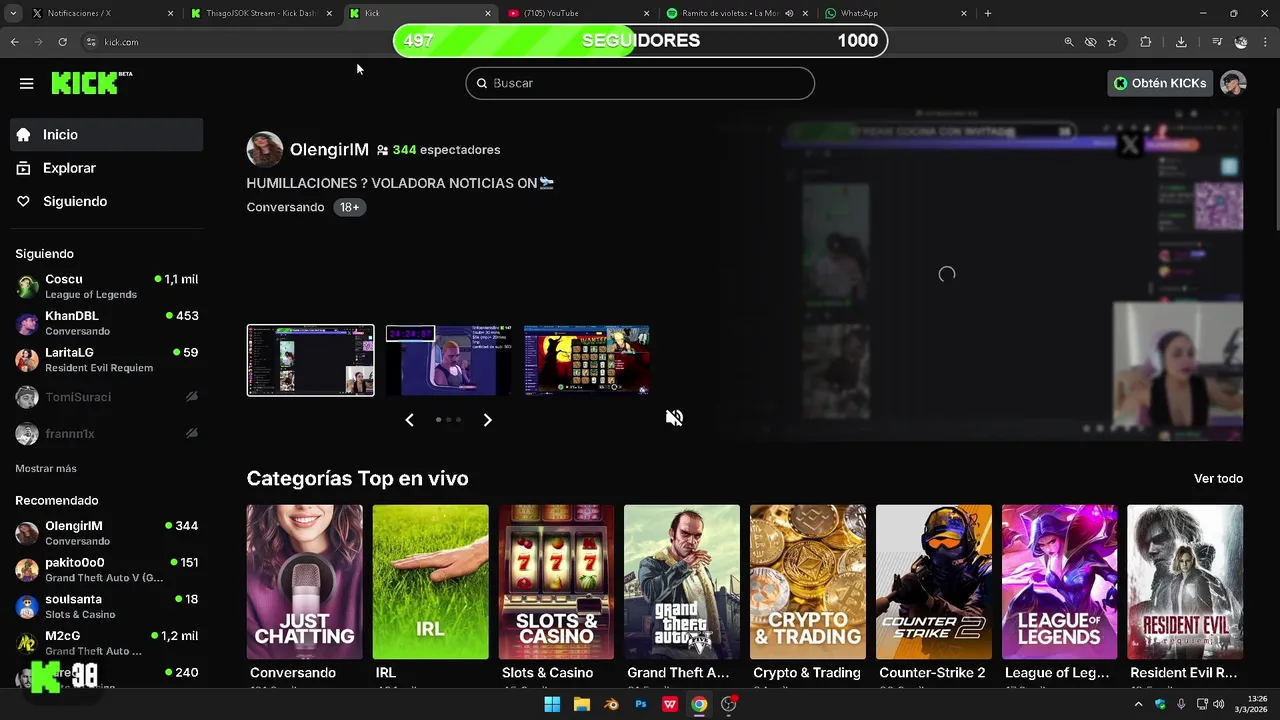This screenshot has width=1280, height=720.
Task: Reload the page with browser refresh
Action: [x=63, y=42]
